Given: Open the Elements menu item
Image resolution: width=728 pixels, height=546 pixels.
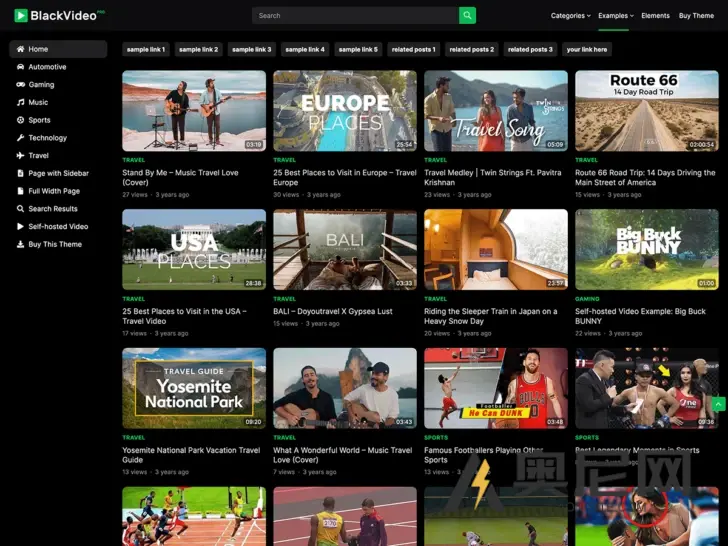Looking at the screenshot, I should pos(655,15).
